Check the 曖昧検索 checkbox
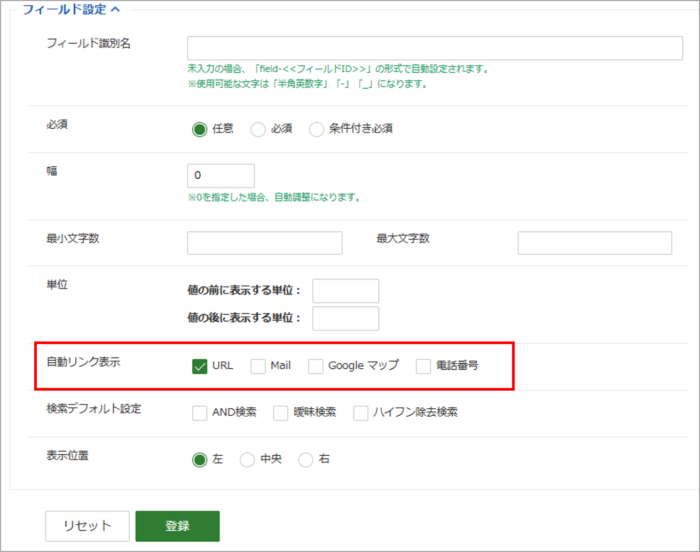 click(x=280, y=413)
